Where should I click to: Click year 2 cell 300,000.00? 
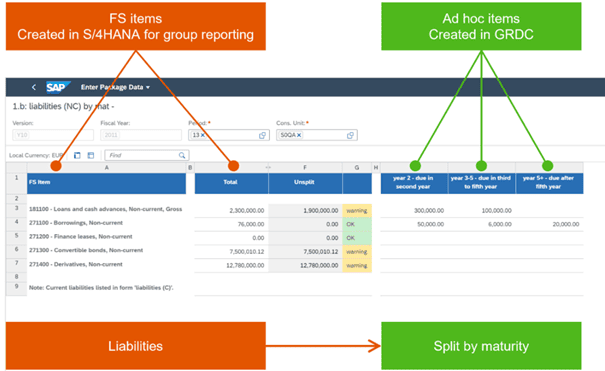[x=414, y=211]
